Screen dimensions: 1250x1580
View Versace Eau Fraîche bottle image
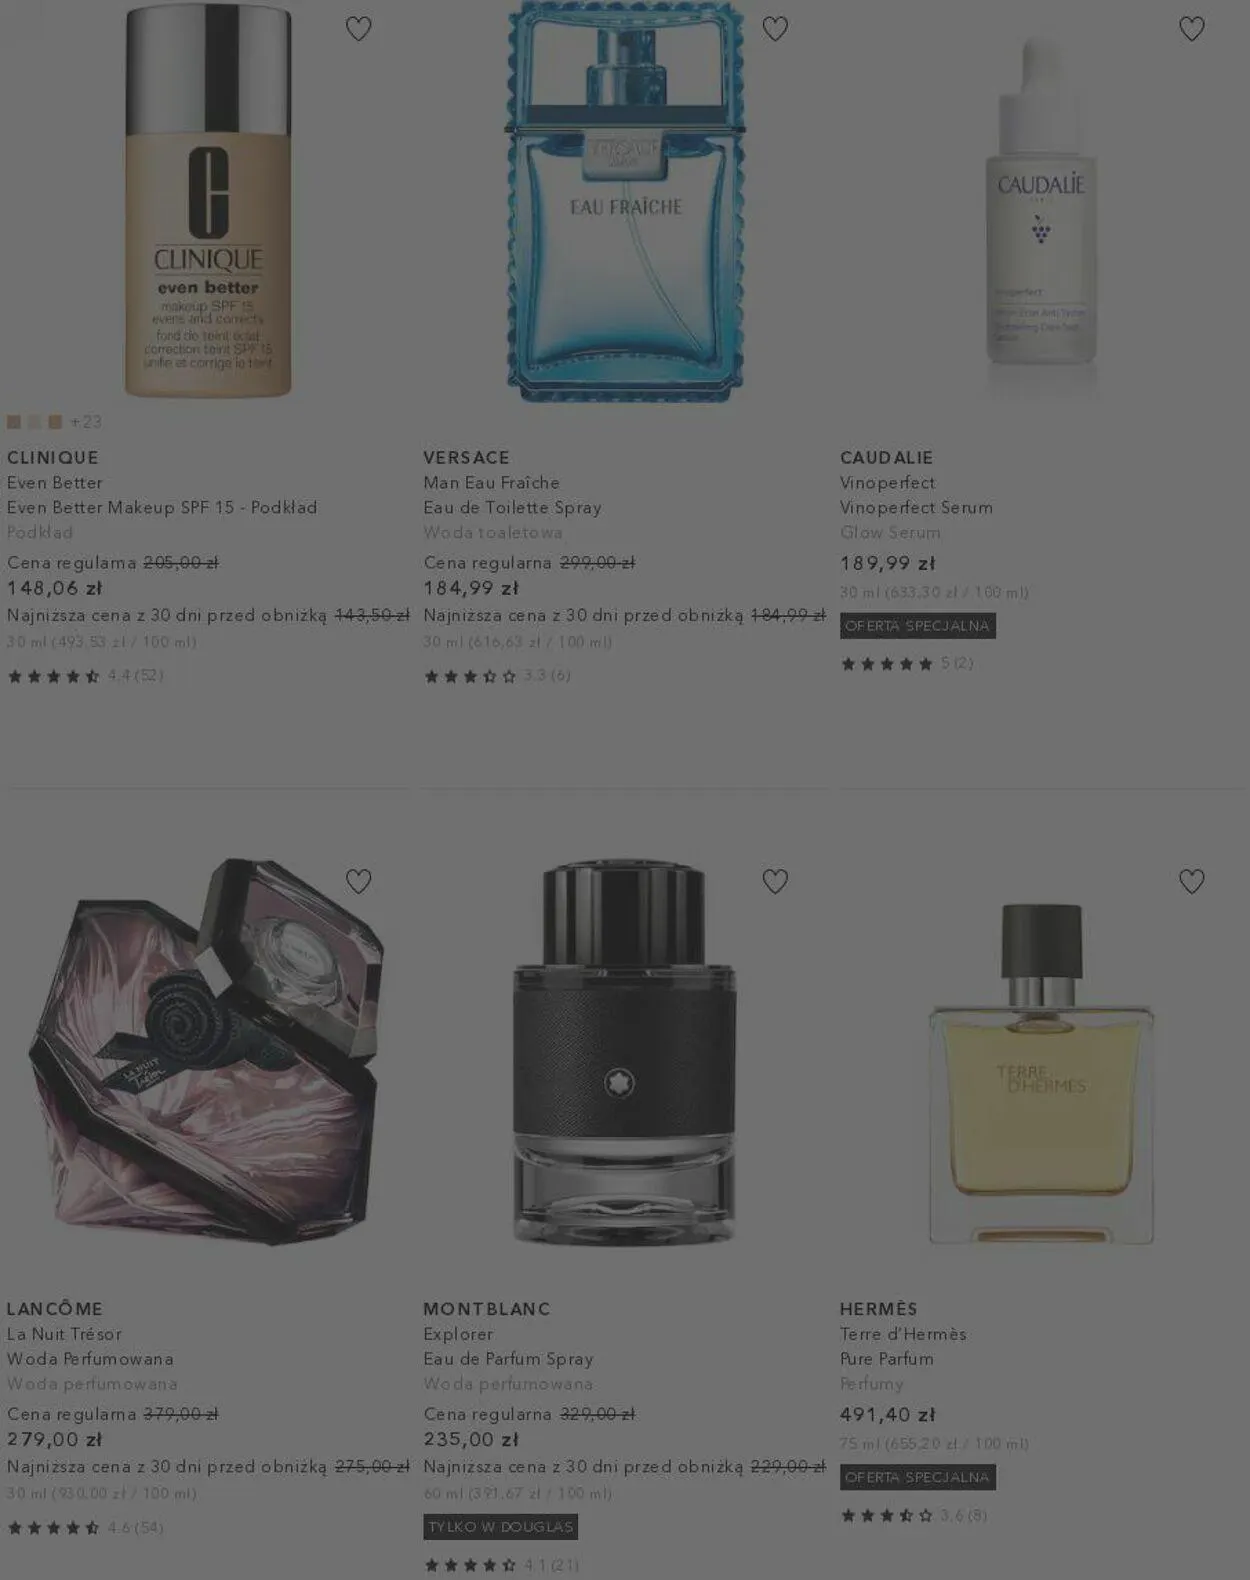coord(625,200)
